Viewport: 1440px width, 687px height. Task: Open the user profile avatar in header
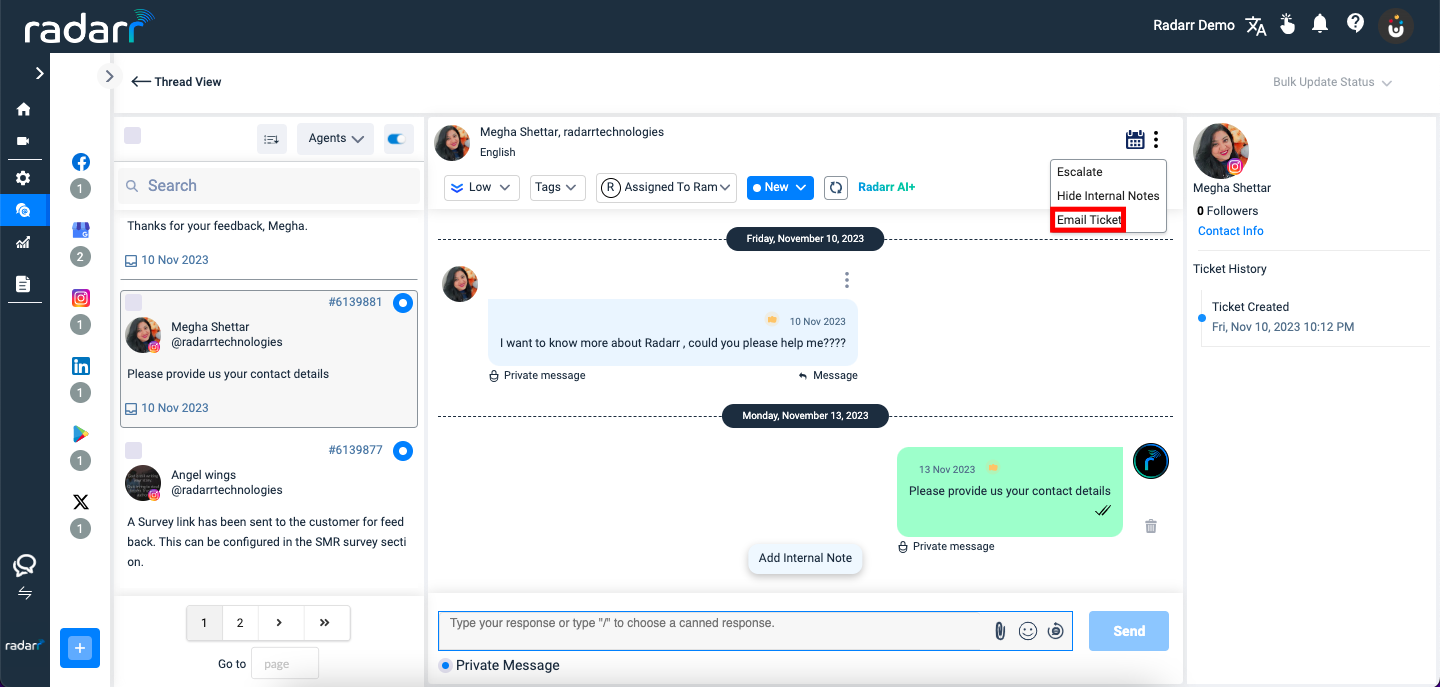point(1396,26)
